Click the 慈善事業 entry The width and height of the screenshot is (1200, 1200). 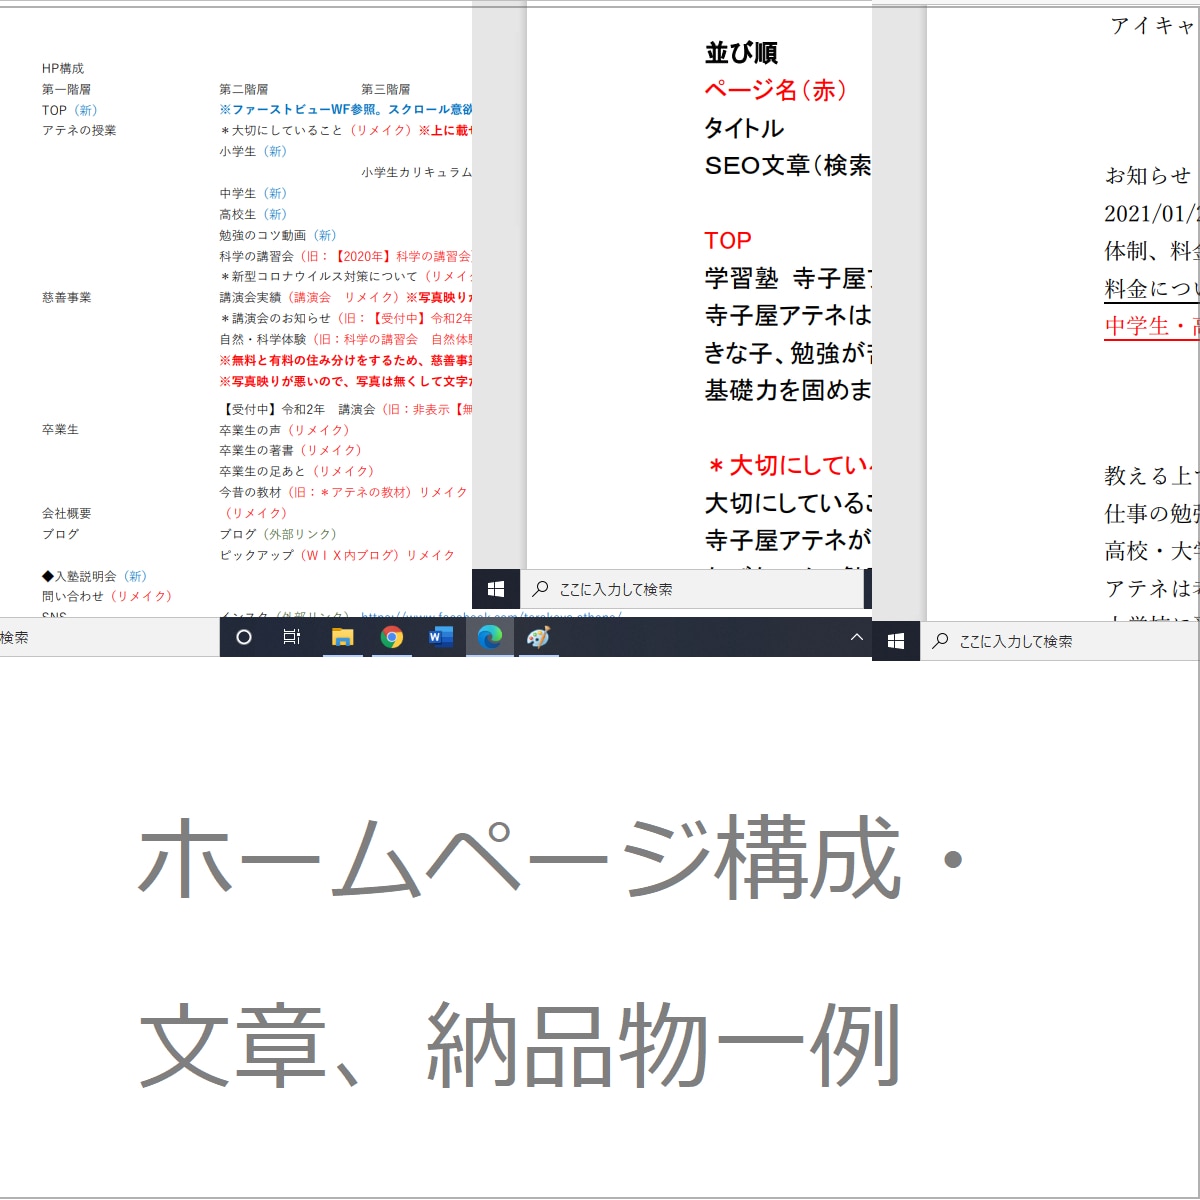tap(66, 297)
